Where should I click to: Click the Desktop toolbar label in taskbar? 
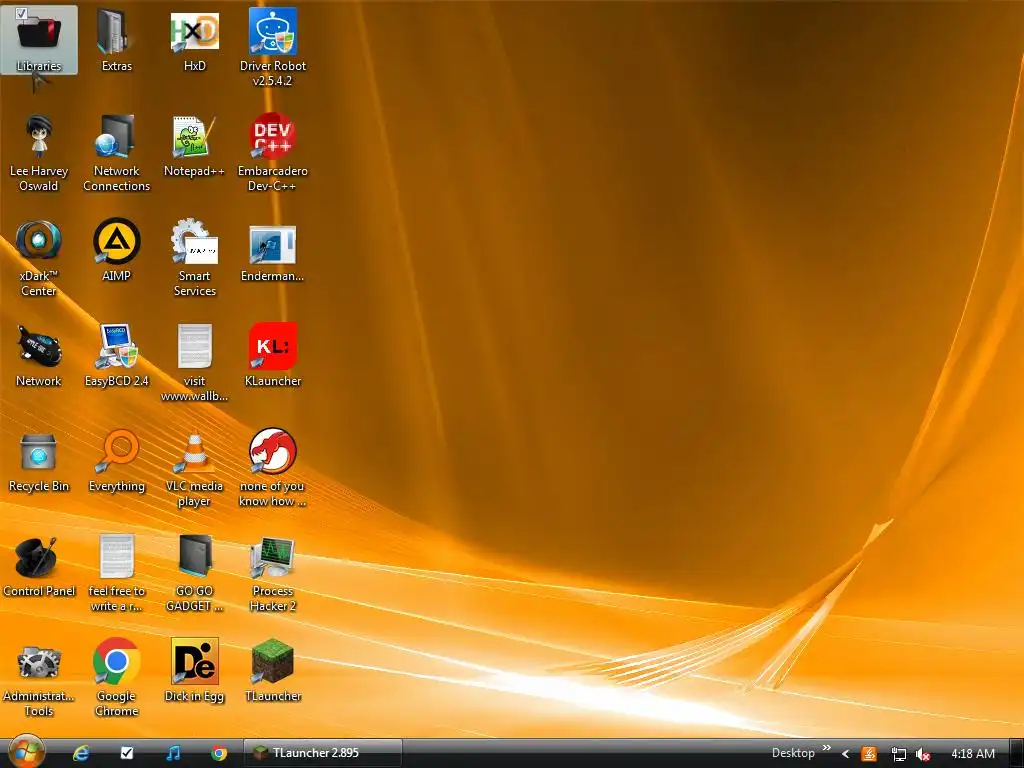coord(793,753)
